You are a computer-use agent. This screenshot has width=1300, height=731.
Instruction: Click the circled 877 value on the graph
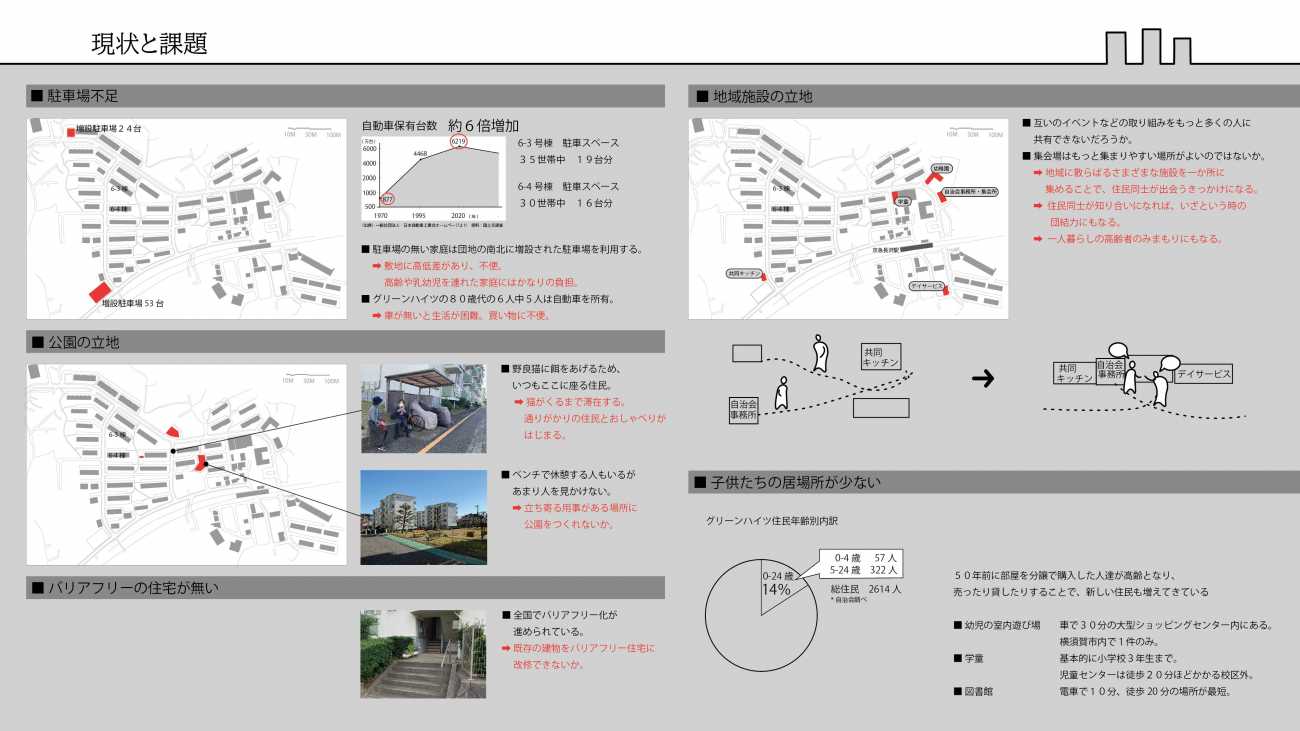pyautogui.click(x=386, y=199)
